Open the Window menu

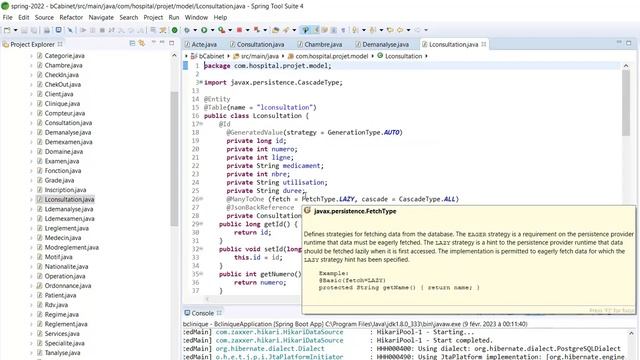point(196,17)
